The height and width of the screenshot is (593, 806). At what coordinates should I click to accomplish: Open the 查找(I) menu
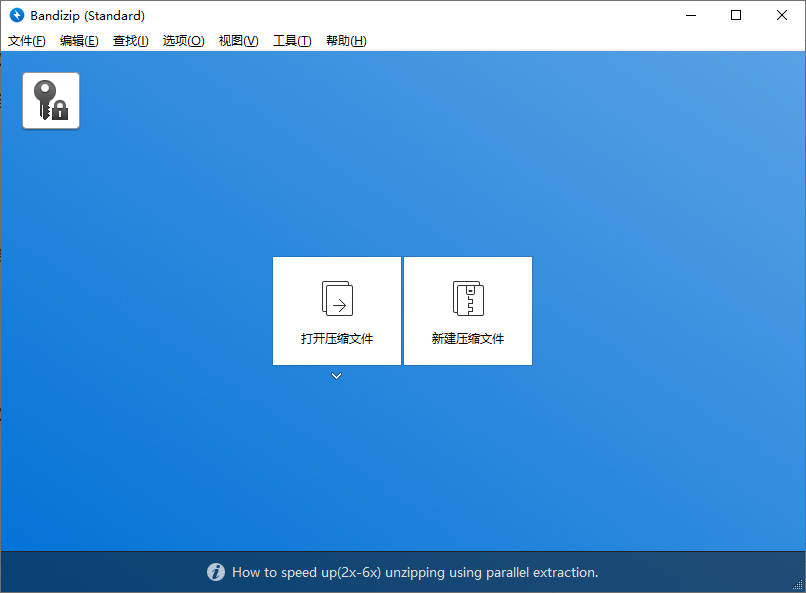click(x=130, y=41)
